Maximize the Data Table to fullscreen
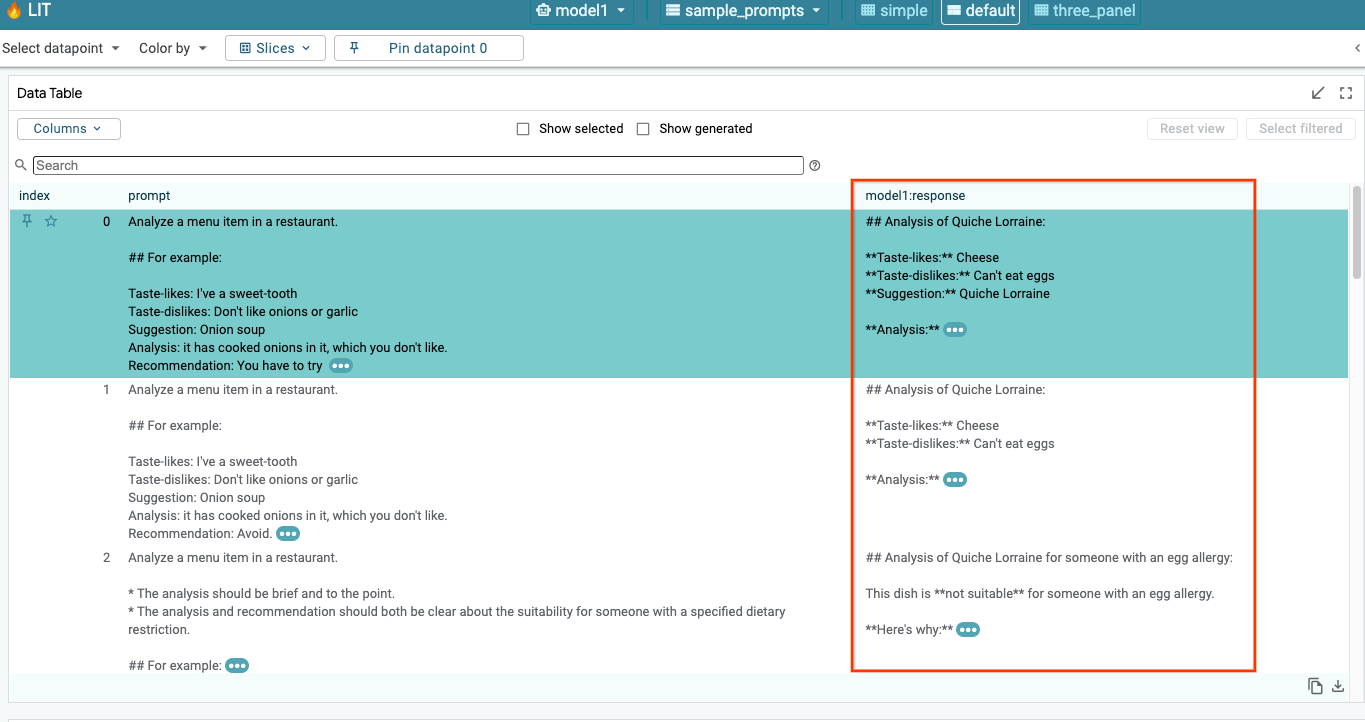 coord(1346,93)
